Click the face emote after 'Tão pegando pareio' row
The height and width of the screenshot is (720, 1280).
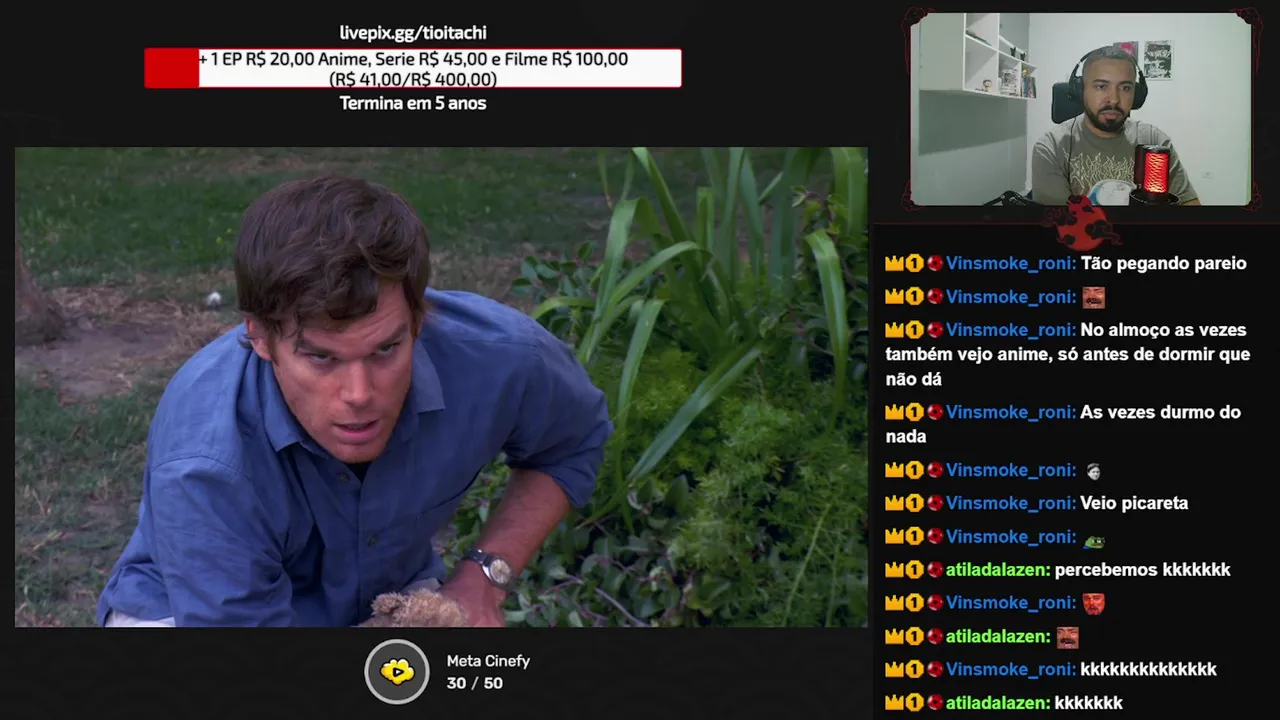(1093, 297)
